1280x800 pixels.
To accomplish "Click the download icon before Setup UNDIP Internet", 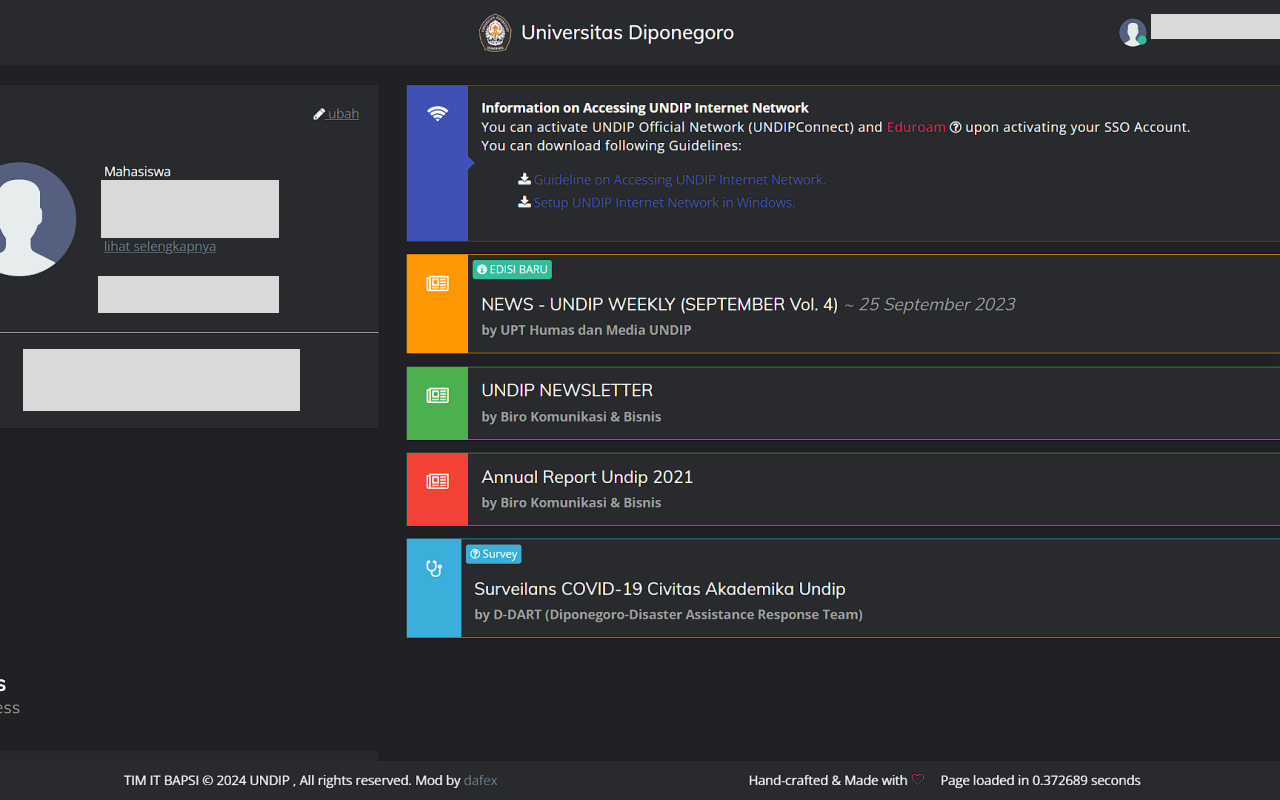I will pyautogui.click(x=524, y=202).
